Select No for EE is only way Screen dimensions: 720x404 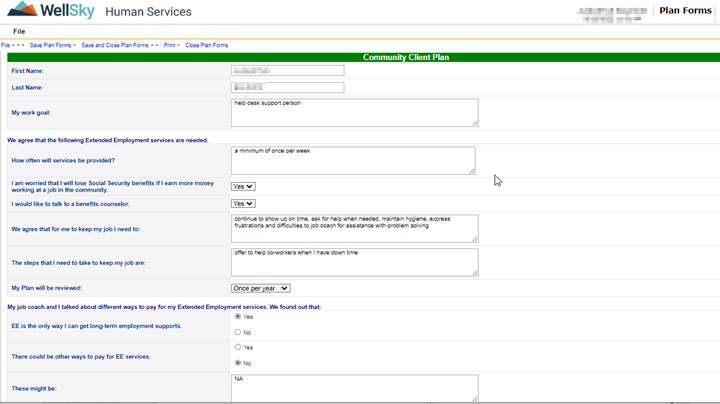point(238,333)
